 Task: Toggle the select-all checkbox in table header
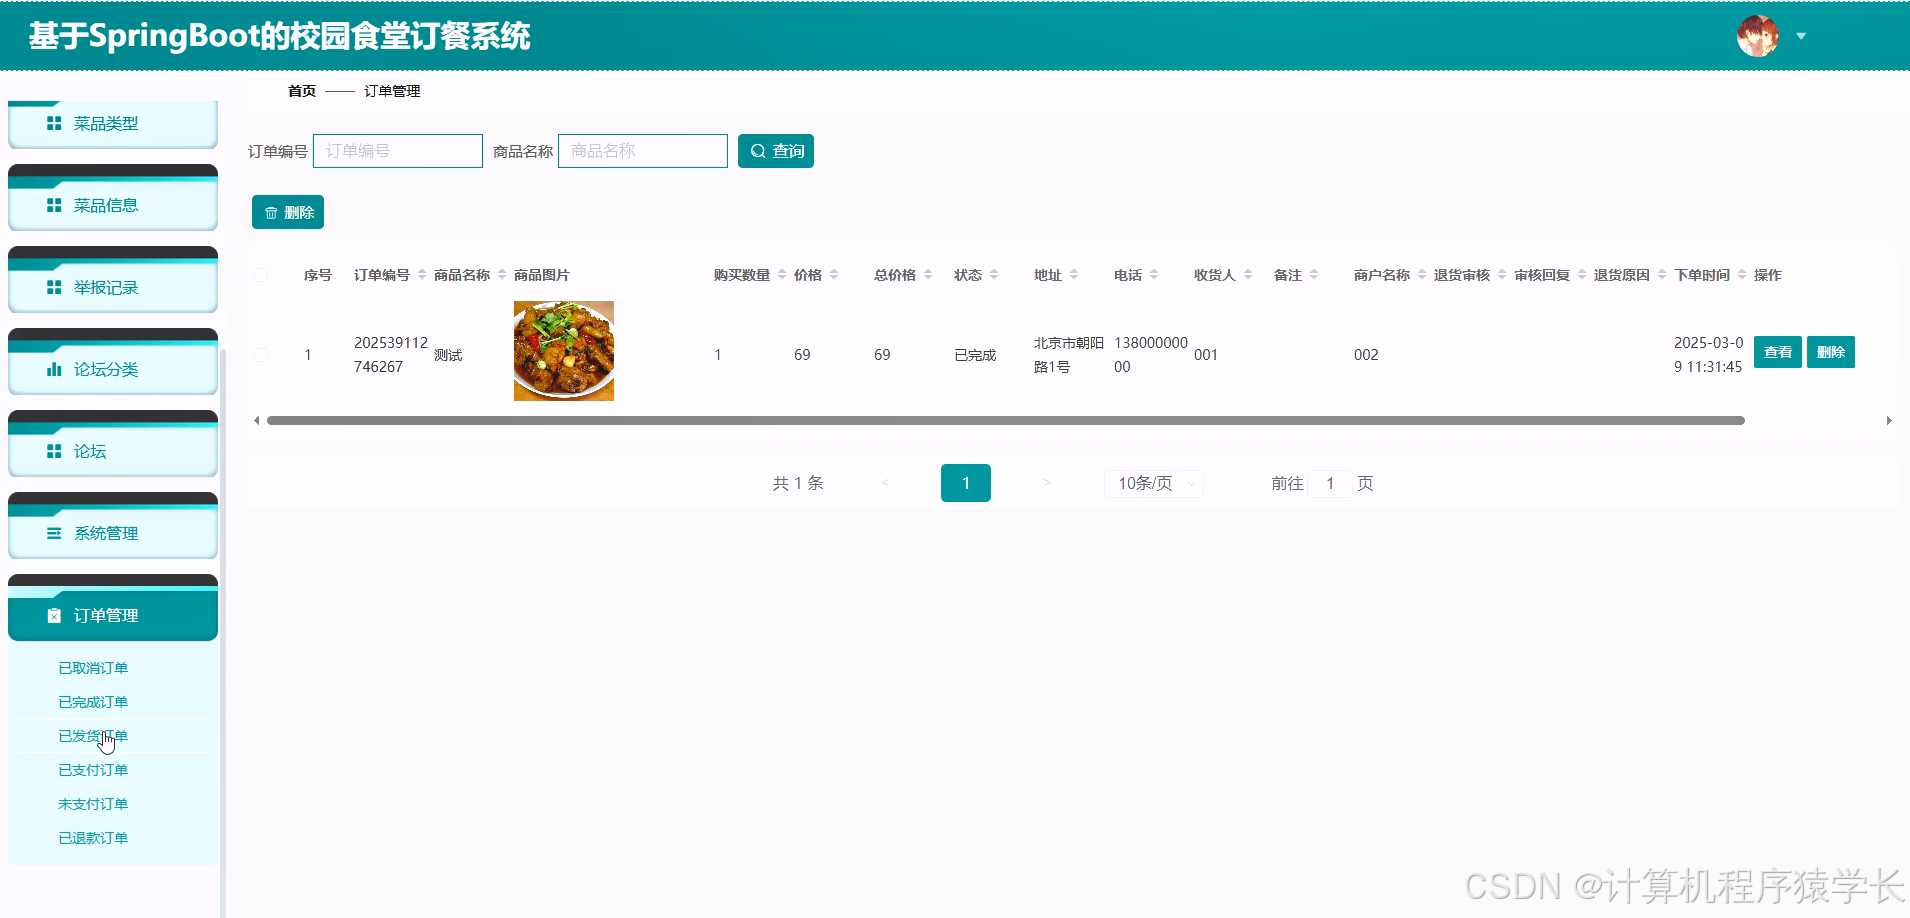pyautogui.click(x=262, y=274)
